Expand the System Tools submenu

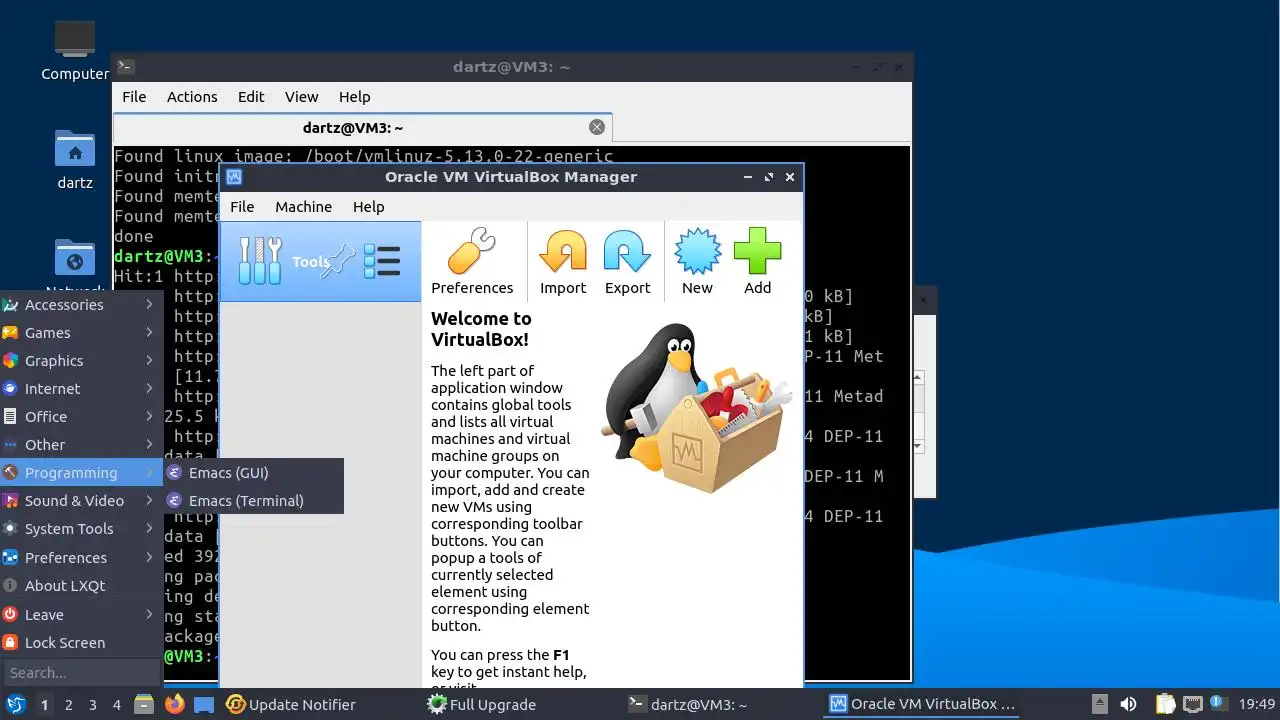click(x=81, y=528)
